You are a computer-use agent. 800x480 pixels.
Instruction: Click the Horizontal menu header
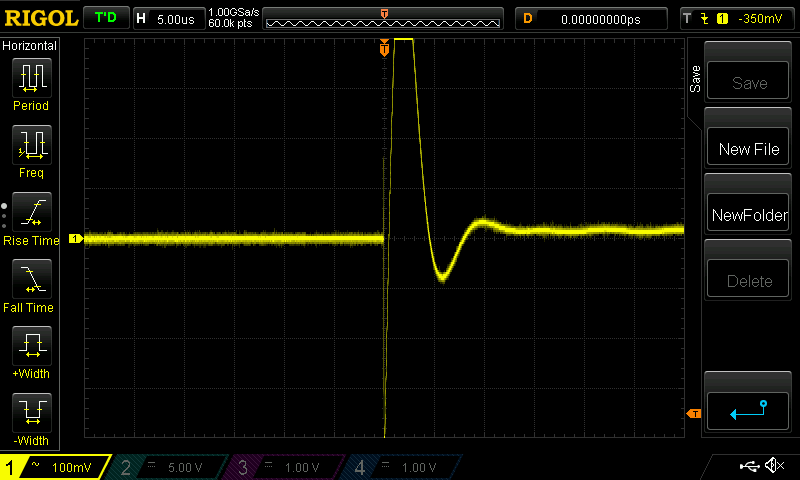coord(30,45)
